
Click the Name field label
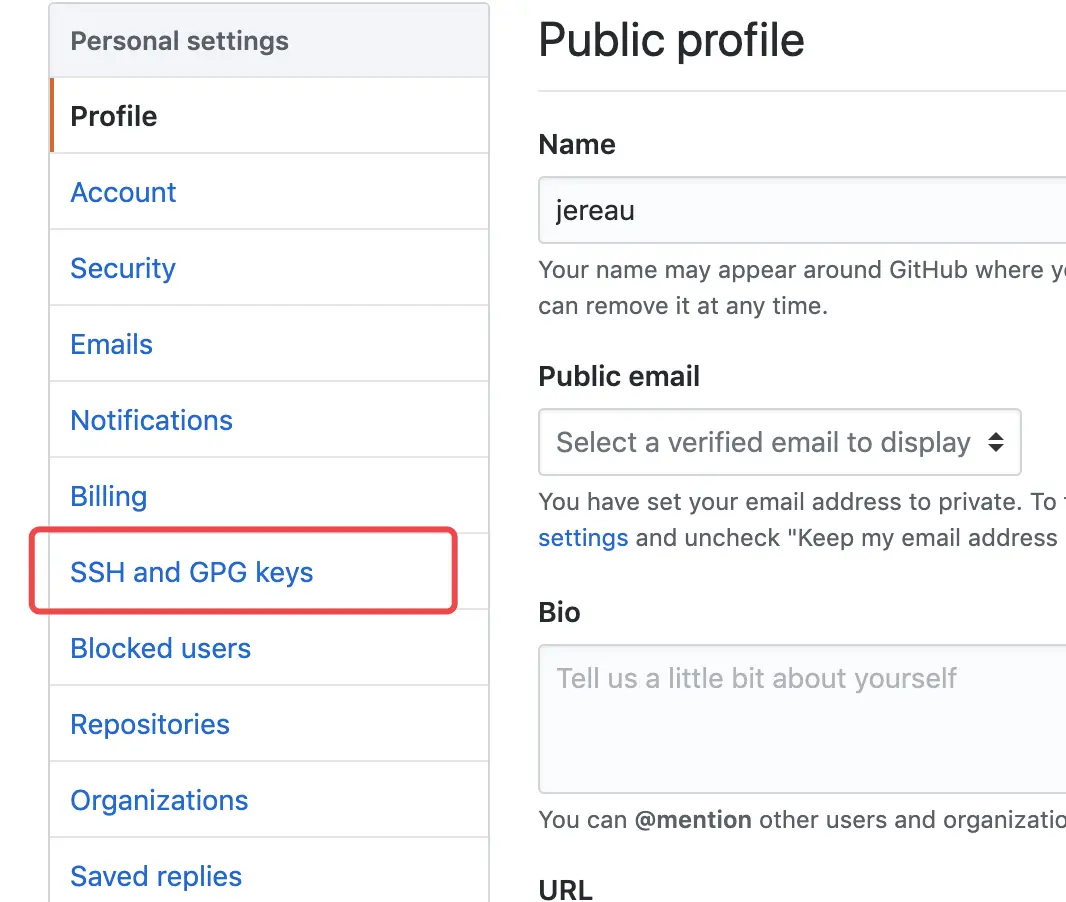pos(577,144)
